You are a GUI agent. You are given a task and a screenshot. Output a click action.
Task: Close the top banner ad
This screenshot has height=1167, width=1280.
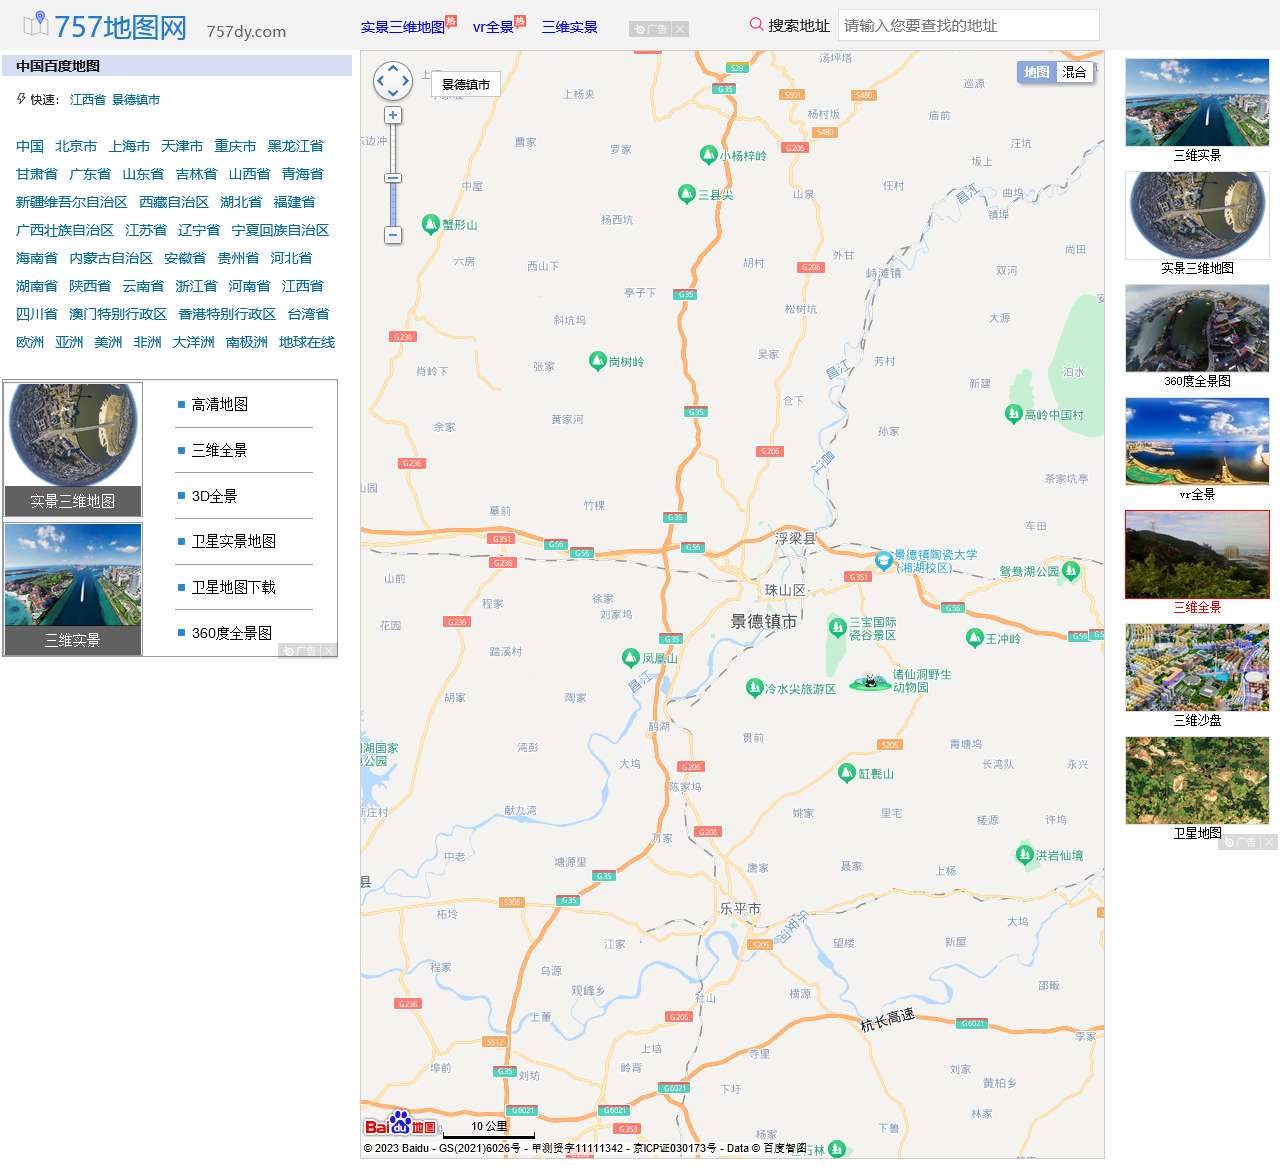click(x=680, y=29)
